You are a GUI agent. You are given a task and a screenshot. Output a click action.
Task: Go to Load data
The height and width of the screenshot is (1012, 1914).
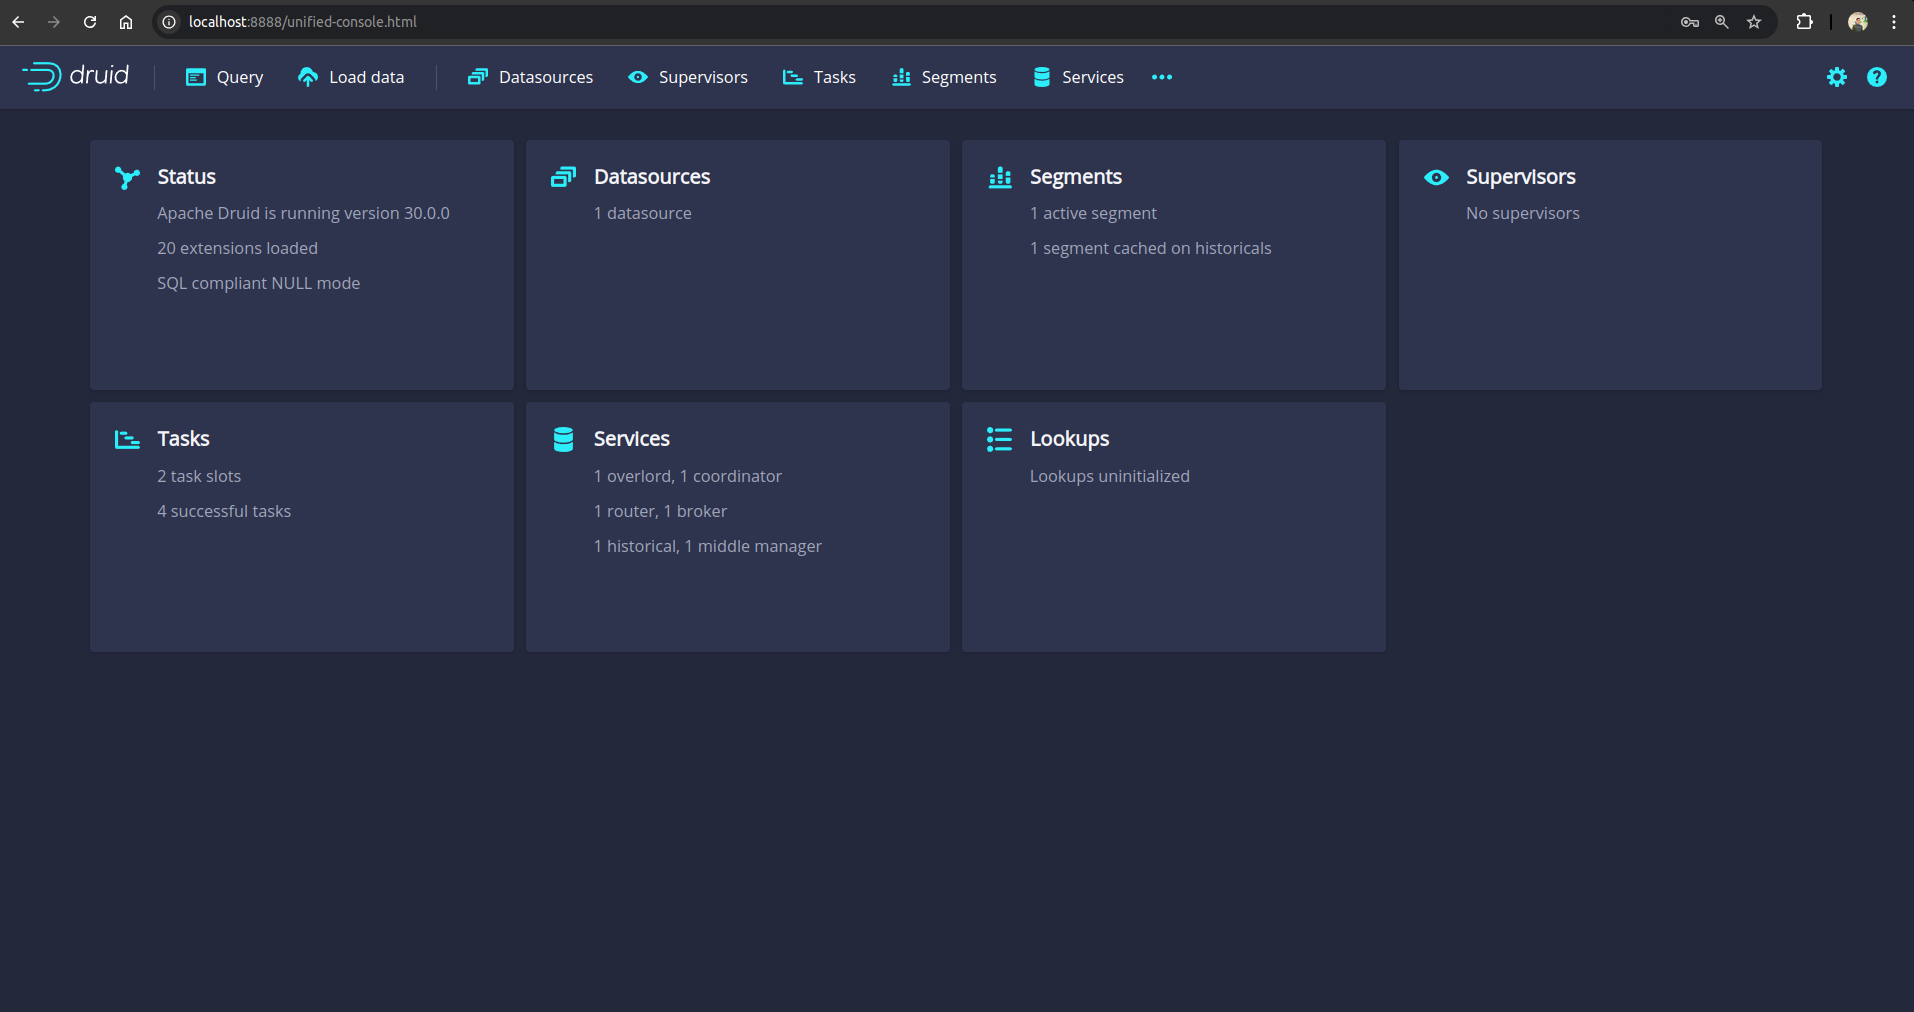[351, 77]
